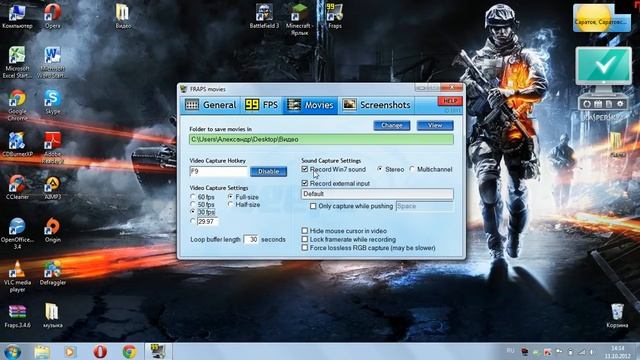Viewport: 640px width, 360px height.
Task: Enable Lock framerate while recording
Action: pyautogui.click(x=304, y=239)
